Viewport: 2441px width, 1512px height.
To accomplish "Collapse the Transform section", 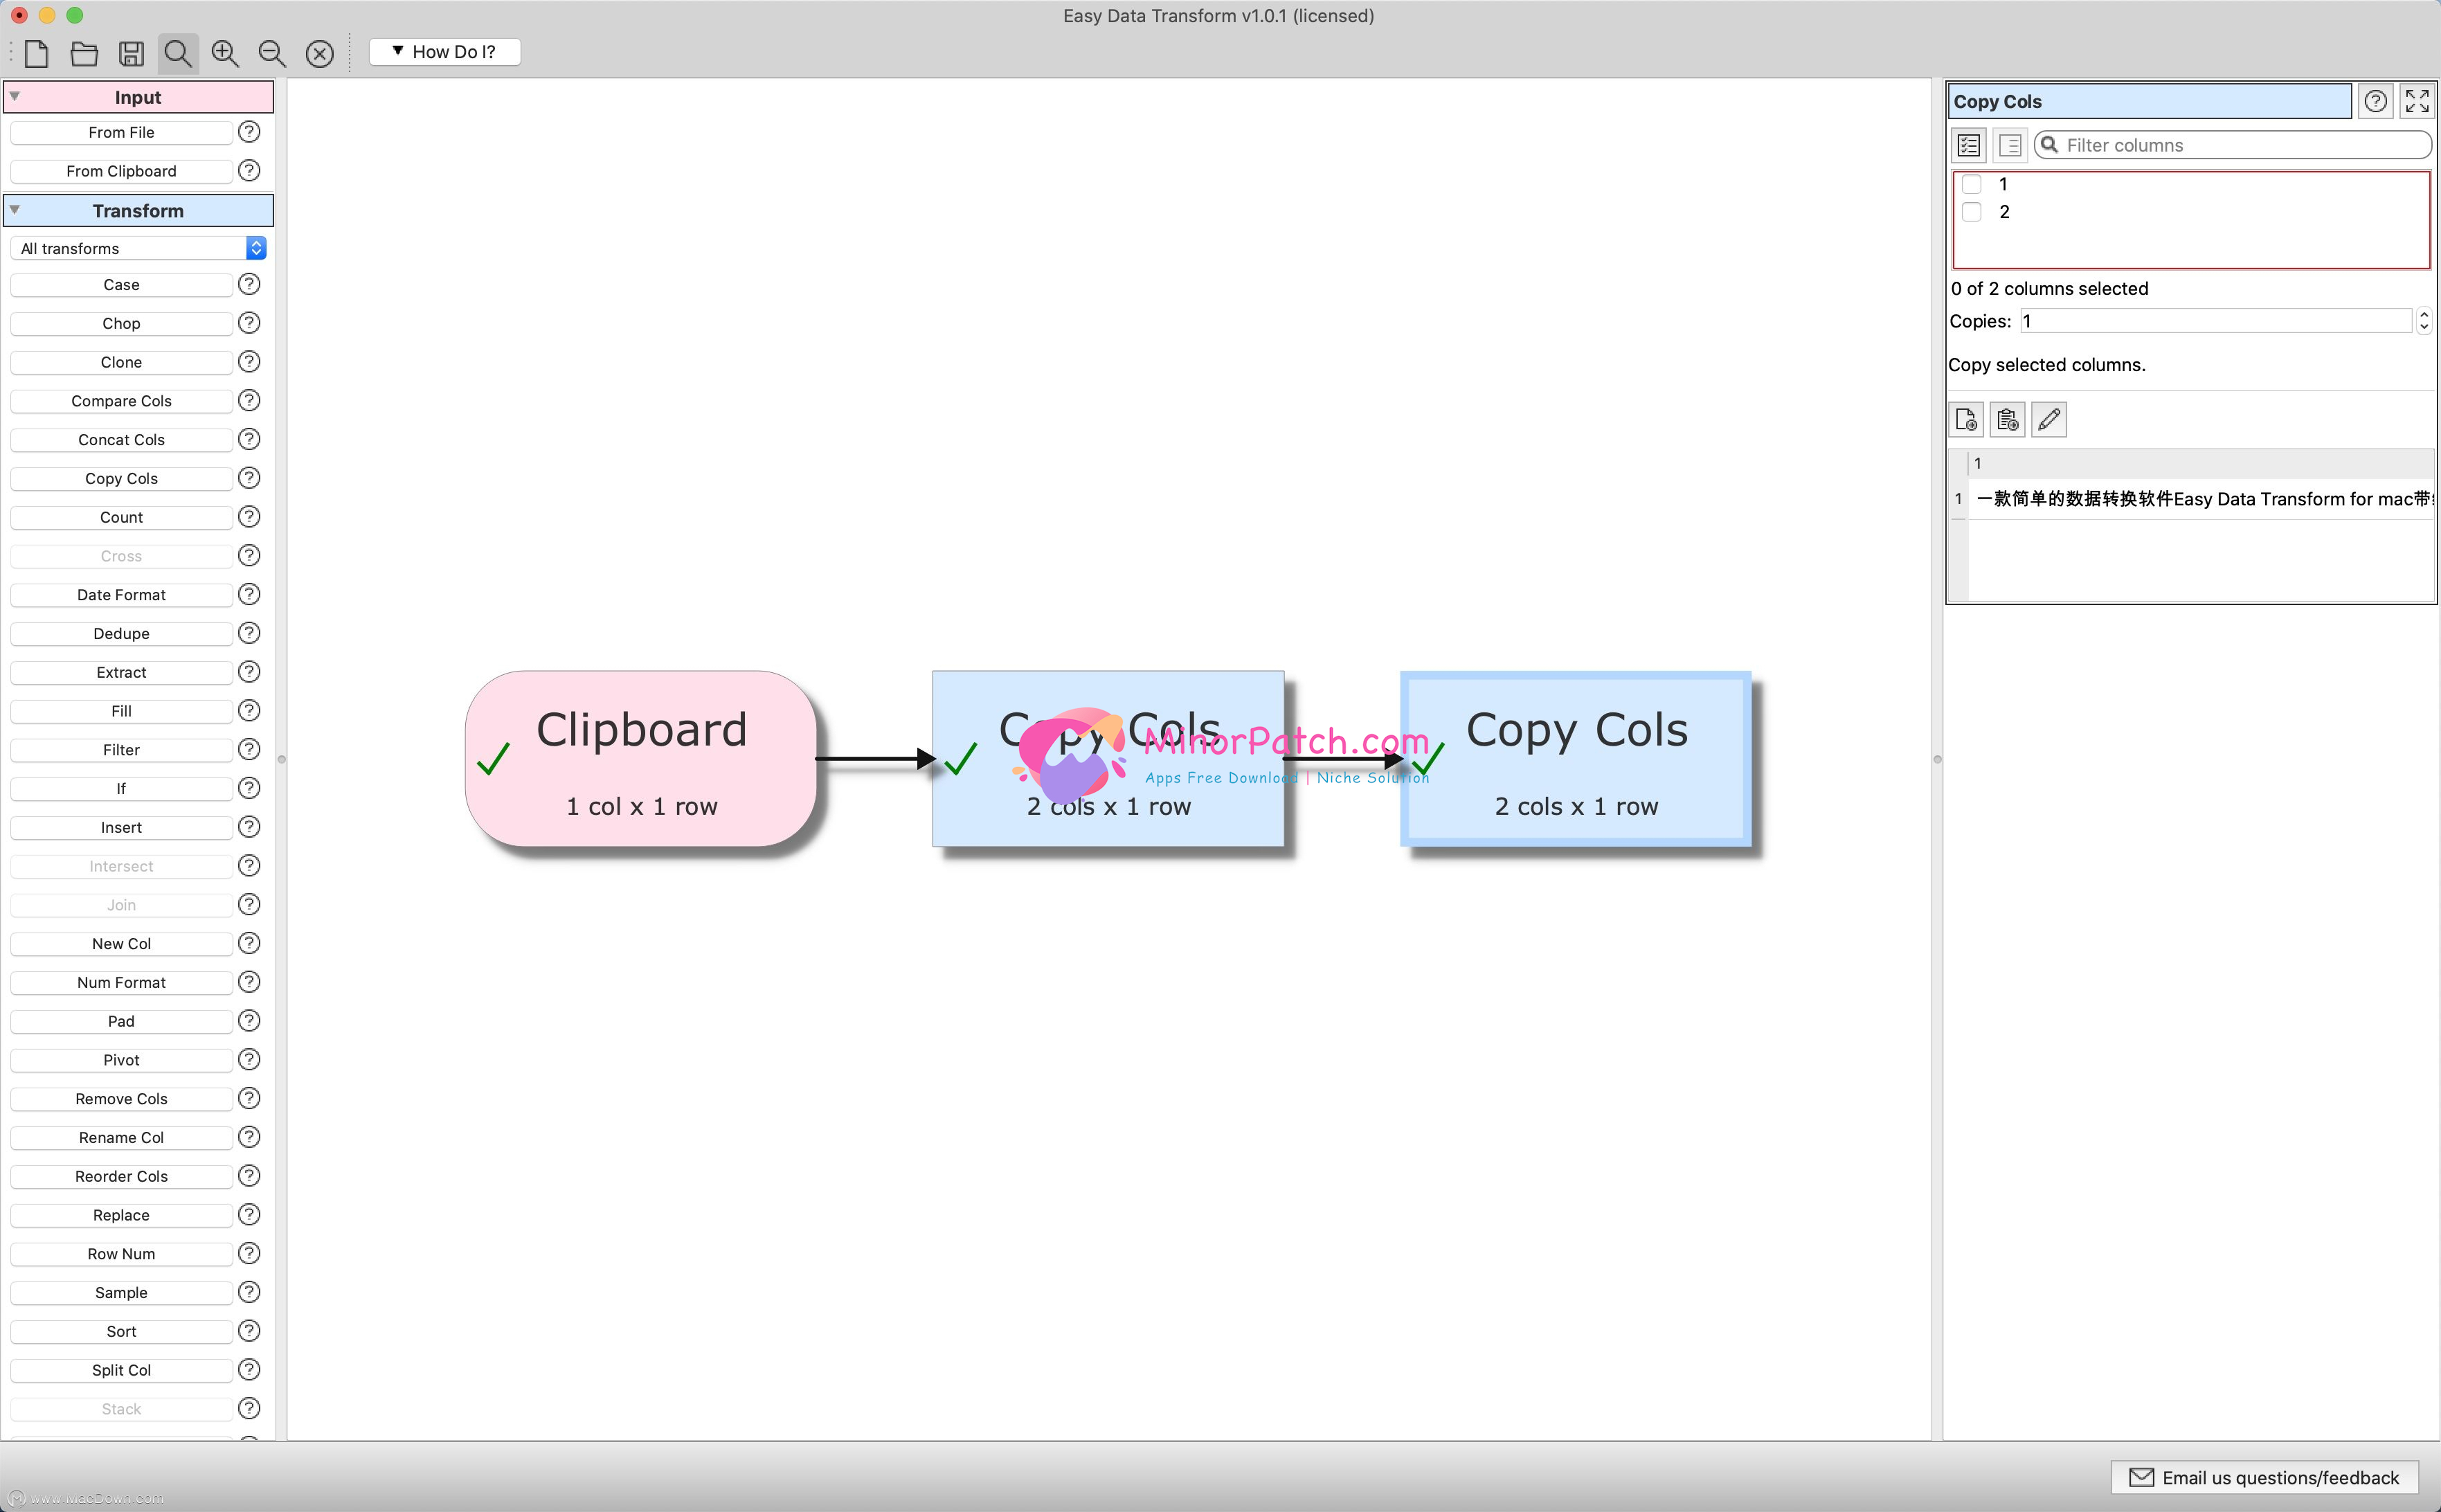I will pos(15,210).
